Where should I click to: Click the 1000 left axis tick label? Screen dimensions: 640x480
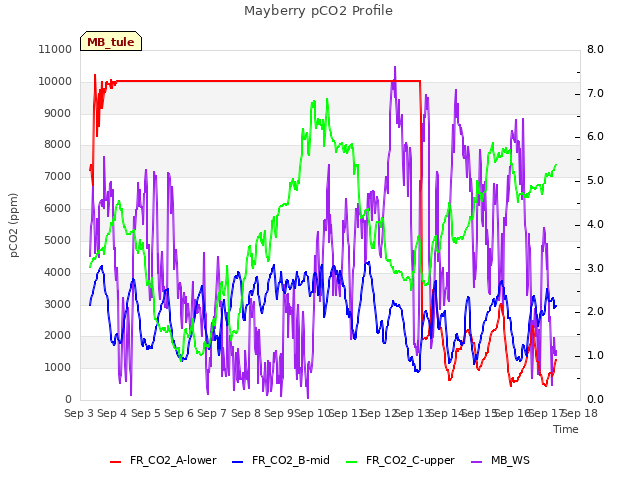58,367
